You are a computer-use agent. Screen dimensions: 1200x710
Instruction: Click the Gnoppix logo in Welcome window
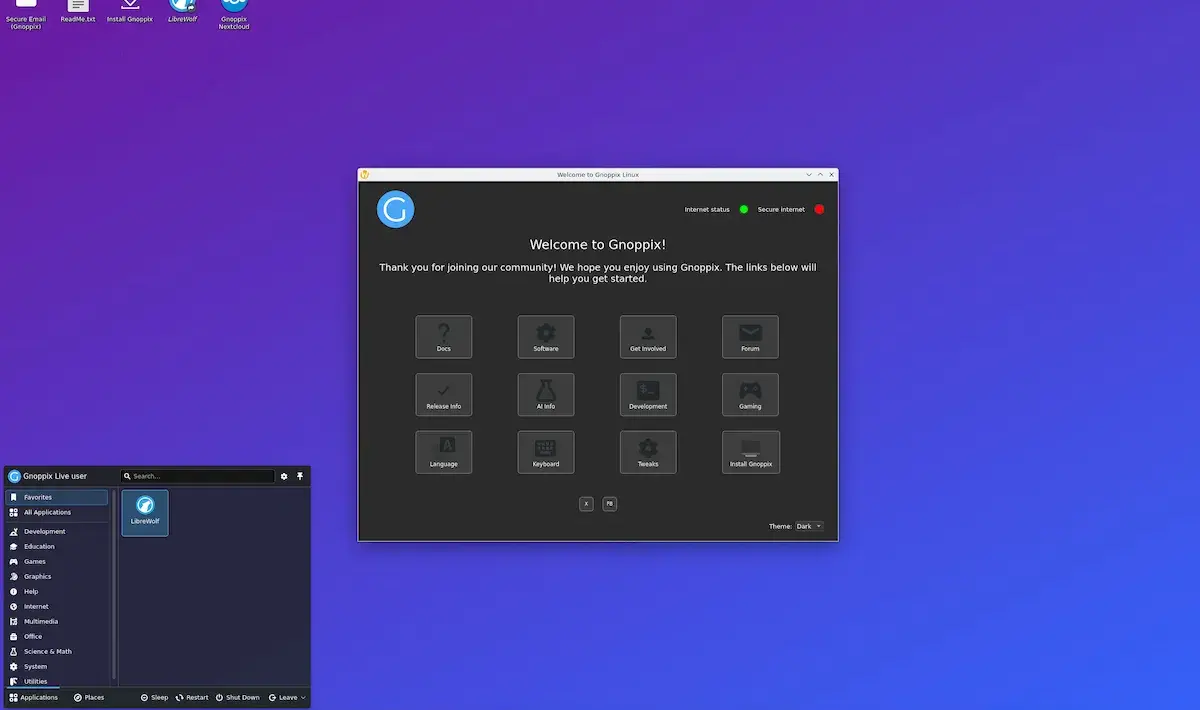[x=396, y=209]
